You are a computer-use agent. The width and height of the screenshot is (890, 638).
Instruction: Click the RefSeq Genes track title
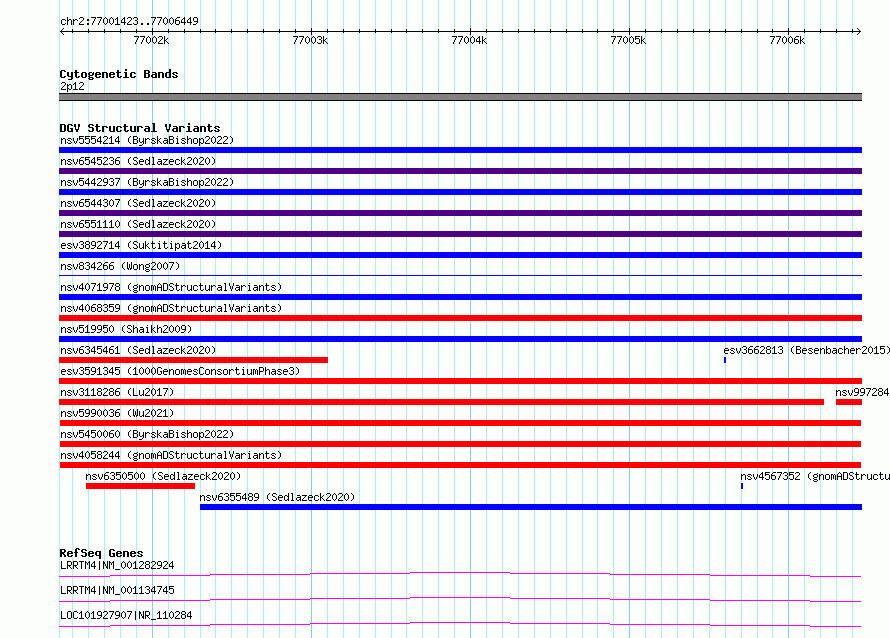(101, 553)
